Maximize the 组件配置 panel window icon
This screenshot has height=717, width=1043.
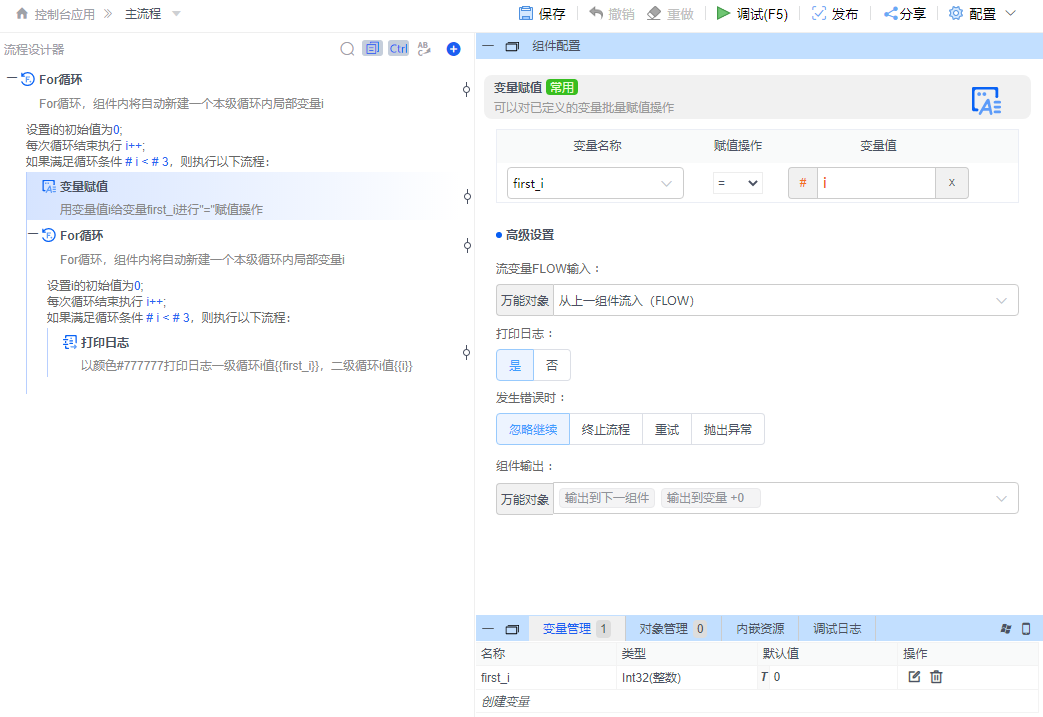point(512,47)
